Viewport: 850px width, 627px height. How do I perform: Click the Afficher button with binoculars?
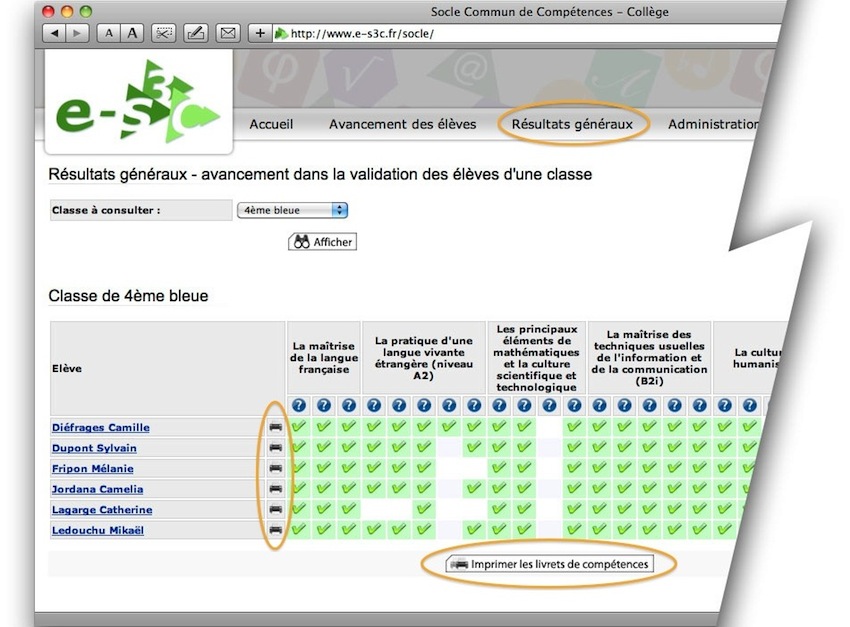tap(322, 242)
